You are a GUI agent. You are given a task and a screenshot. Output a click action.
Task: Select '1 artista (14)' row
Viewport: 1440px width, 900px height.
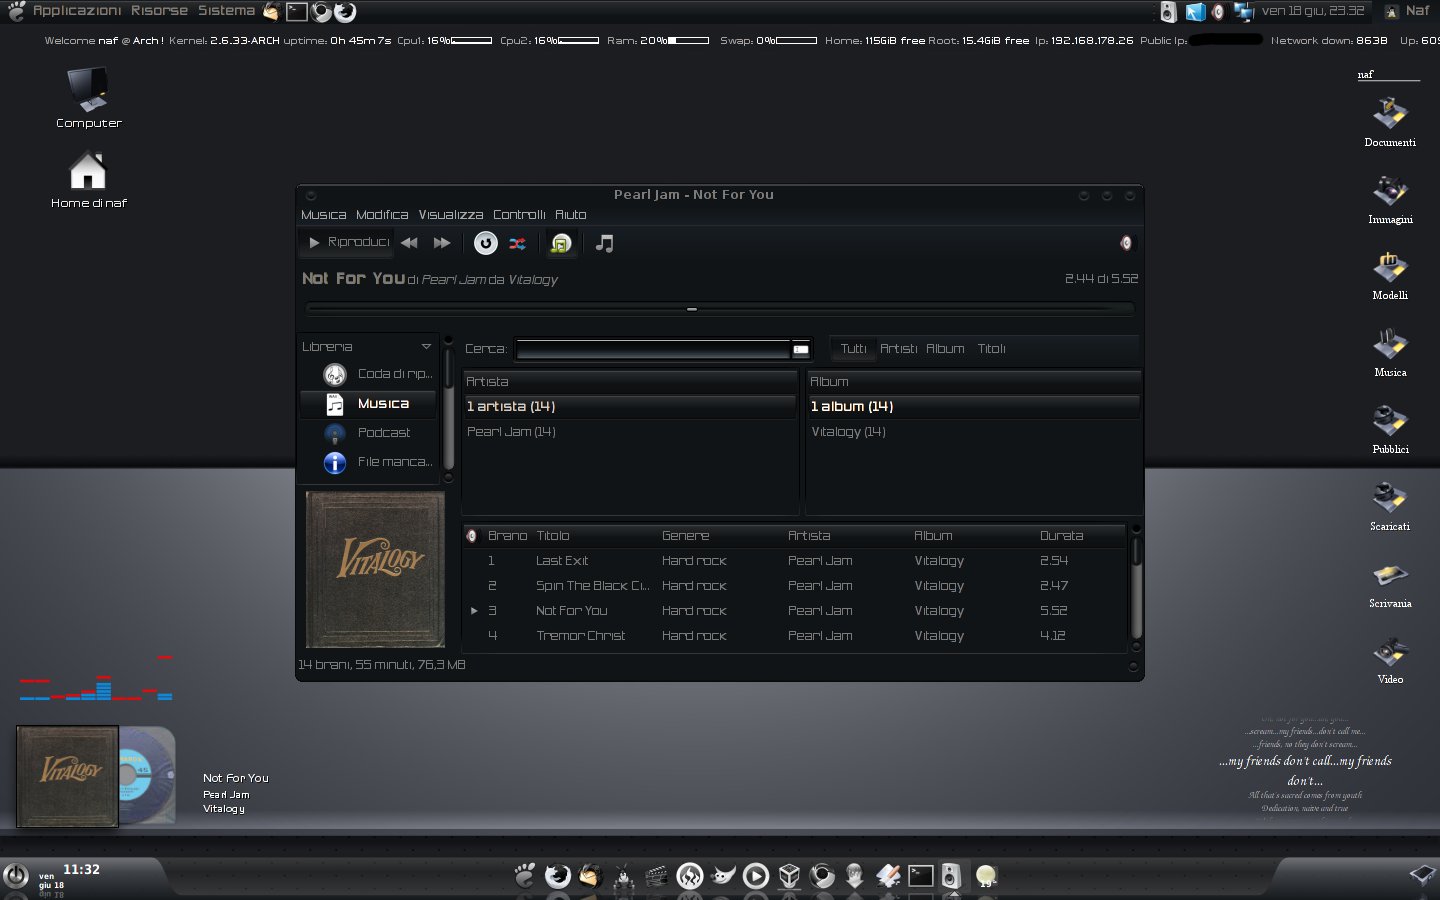[x=630, y=407]
